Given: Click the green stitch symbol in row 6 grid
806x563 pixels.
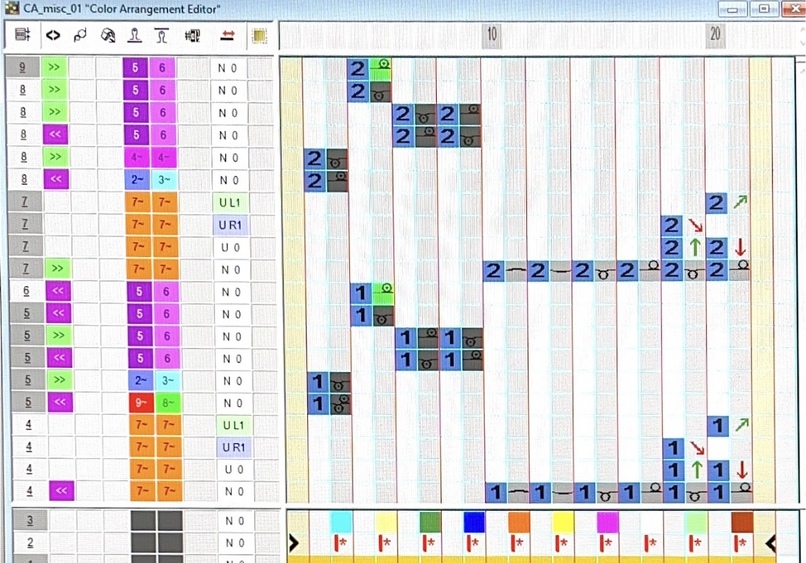Looking at the screenshot, I should tap(383, 293).
